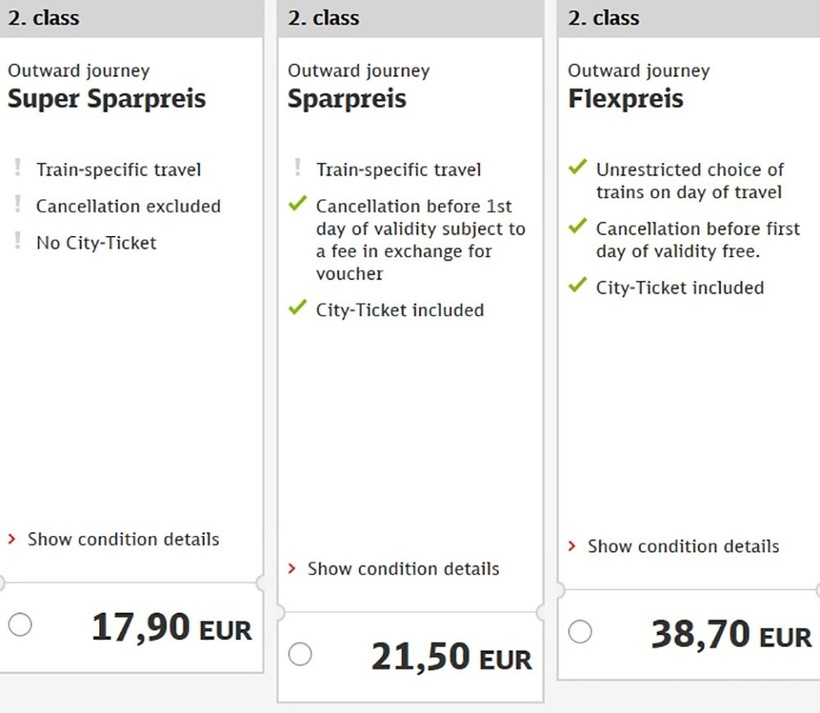Click the 2. class header above Sparpreis
Viewport: 820px width, 713px height.
323,18
